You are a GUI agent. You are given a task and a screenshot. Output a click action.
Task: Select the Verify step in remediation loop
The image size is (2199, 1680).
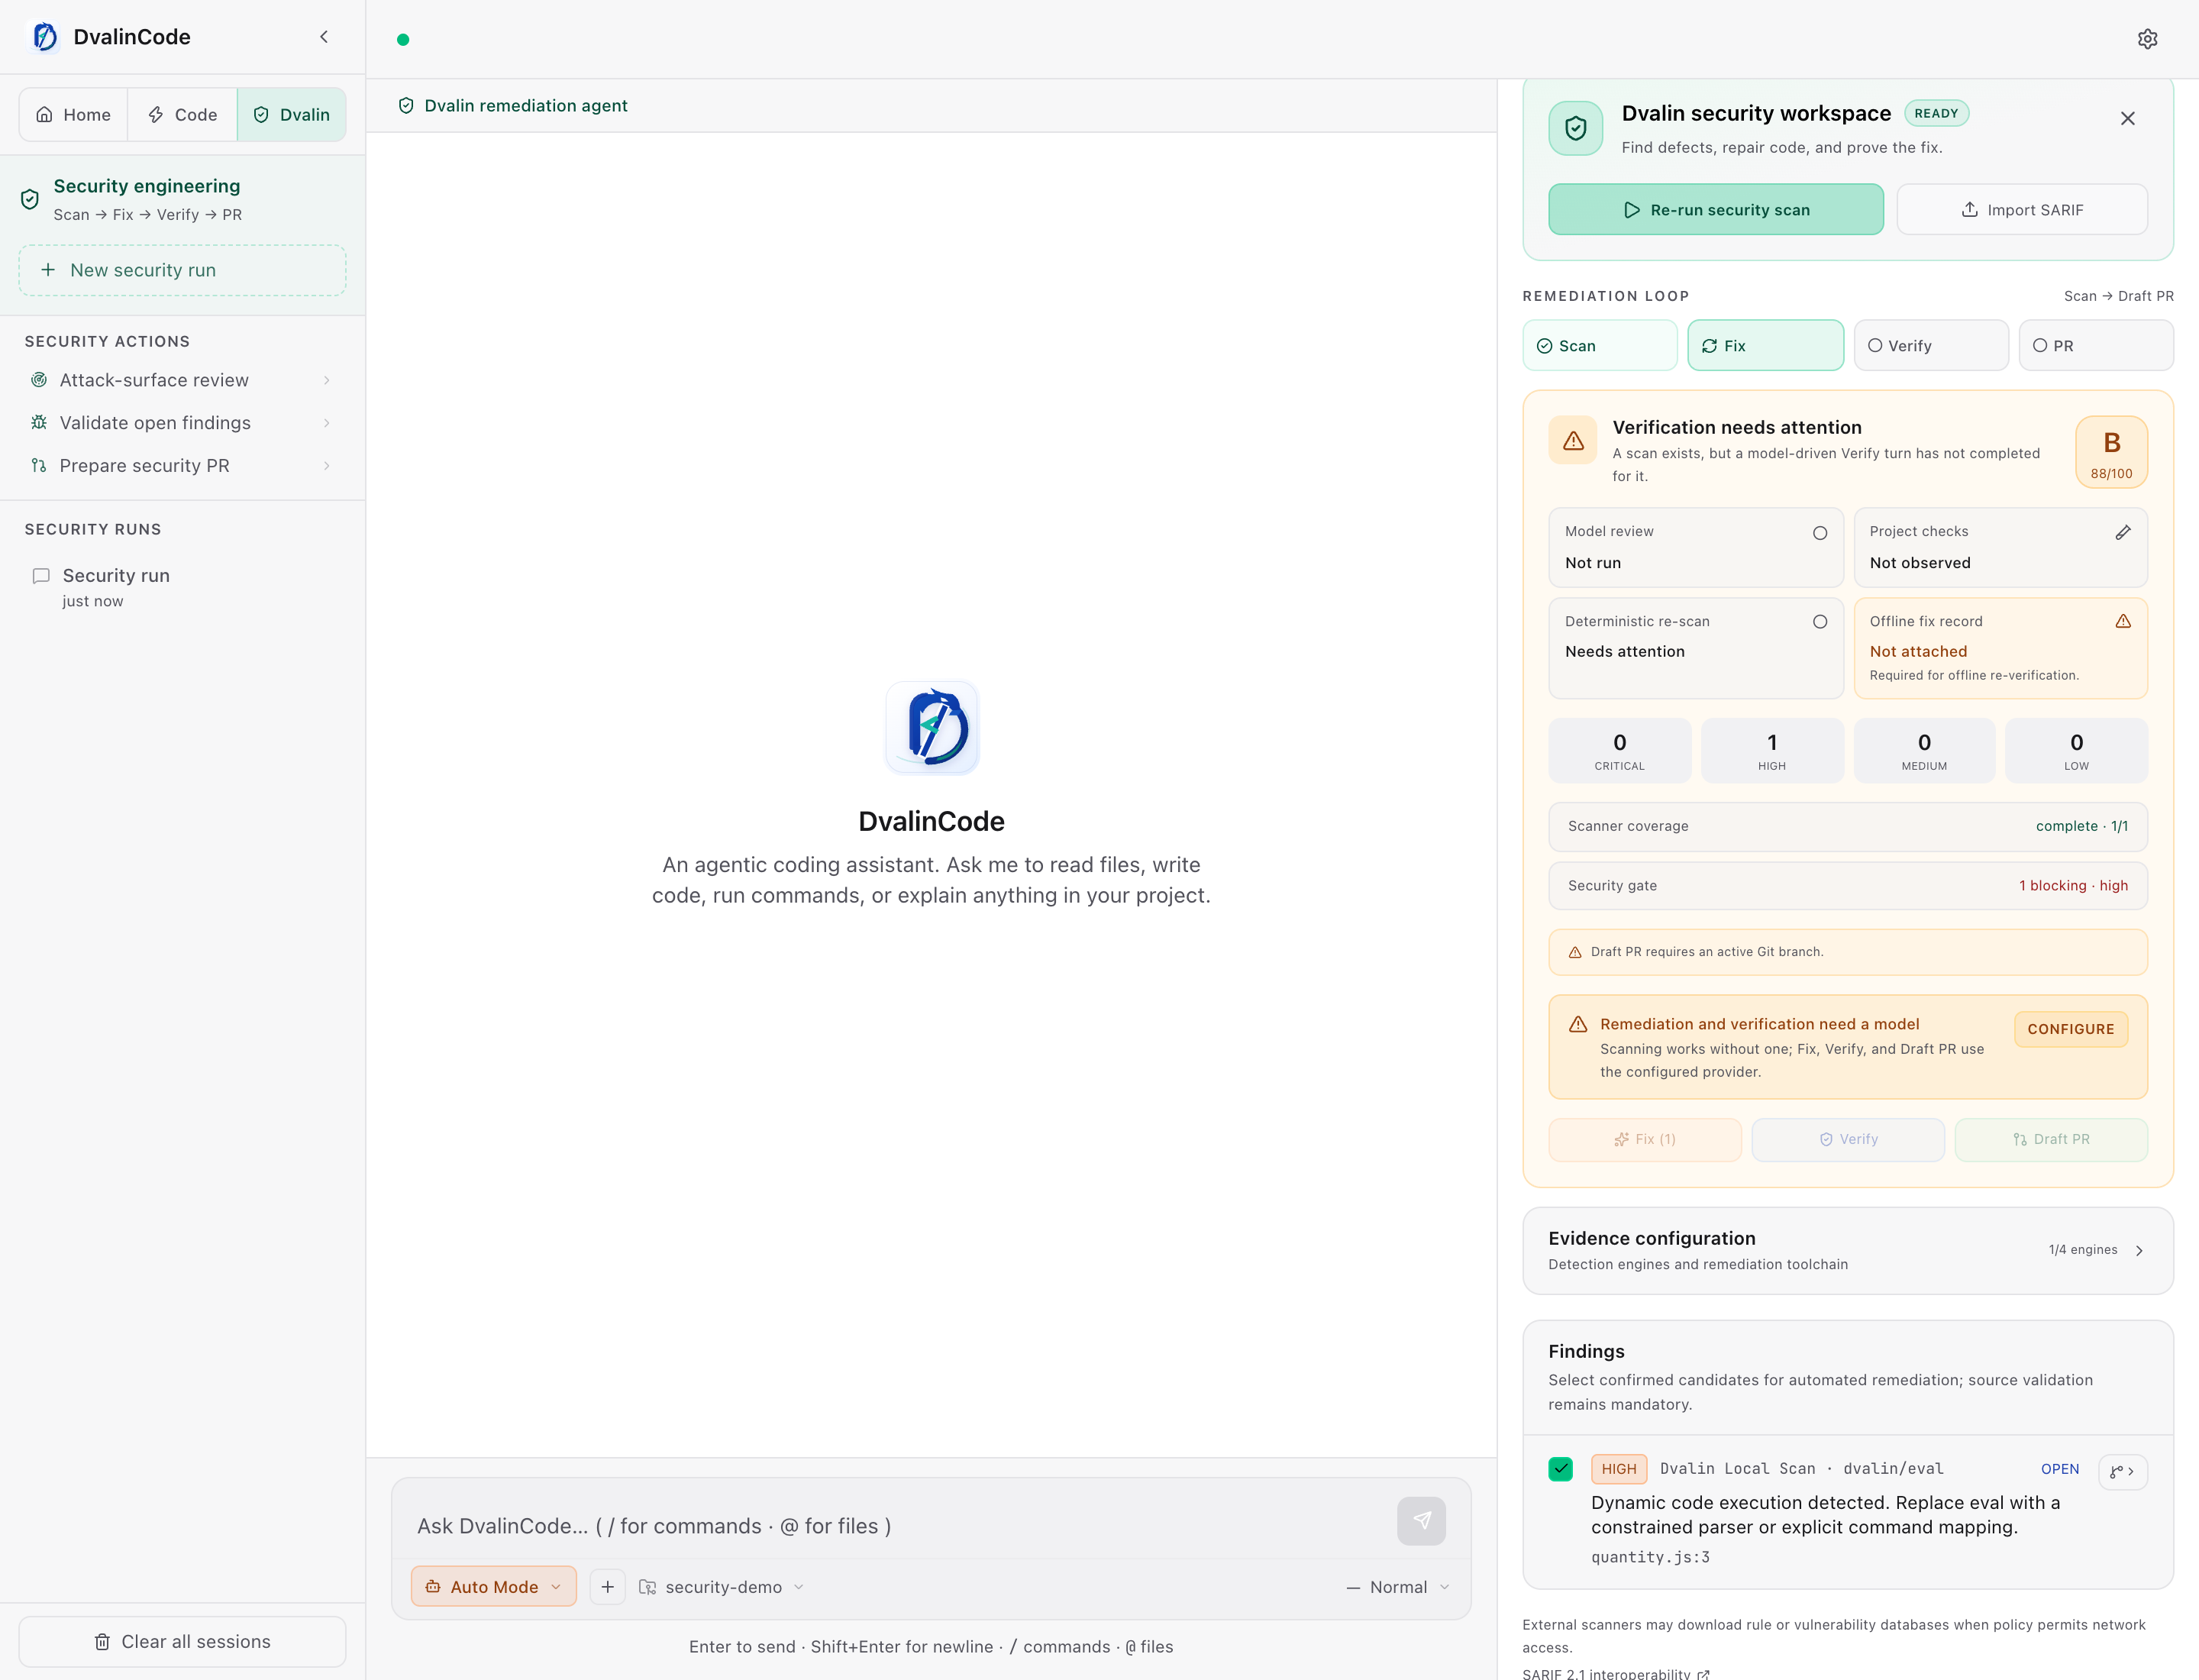coord(1931,346)
